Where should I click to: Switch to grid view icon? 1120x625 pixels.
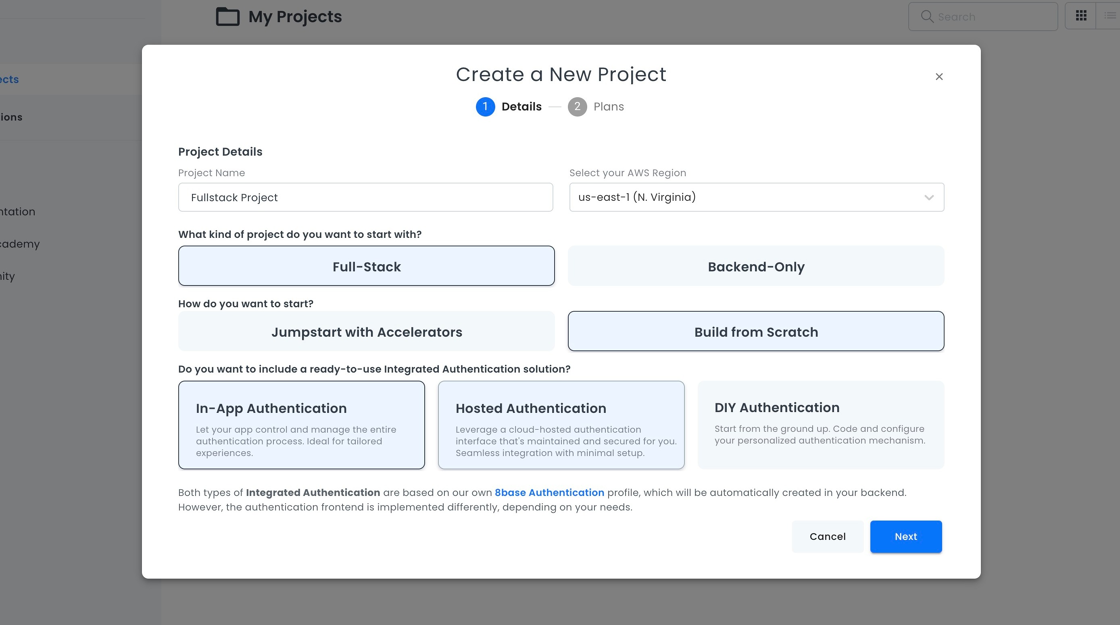1081,16
